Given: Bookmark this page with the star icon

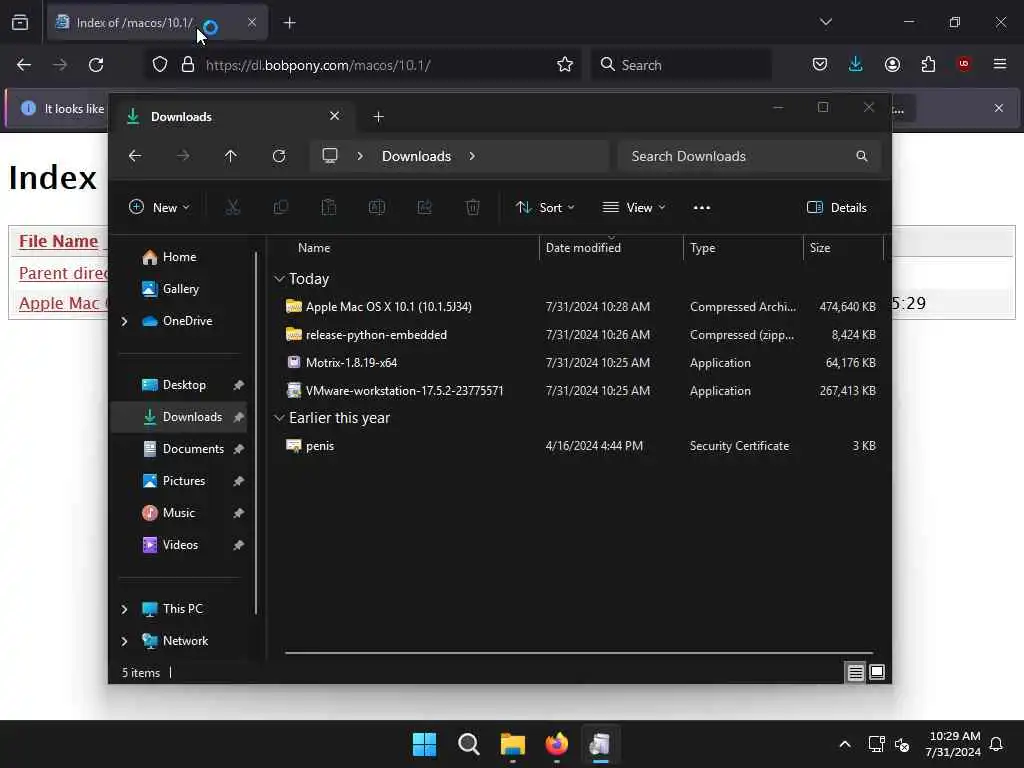Looking at the screenshot, I should point(565,65).
